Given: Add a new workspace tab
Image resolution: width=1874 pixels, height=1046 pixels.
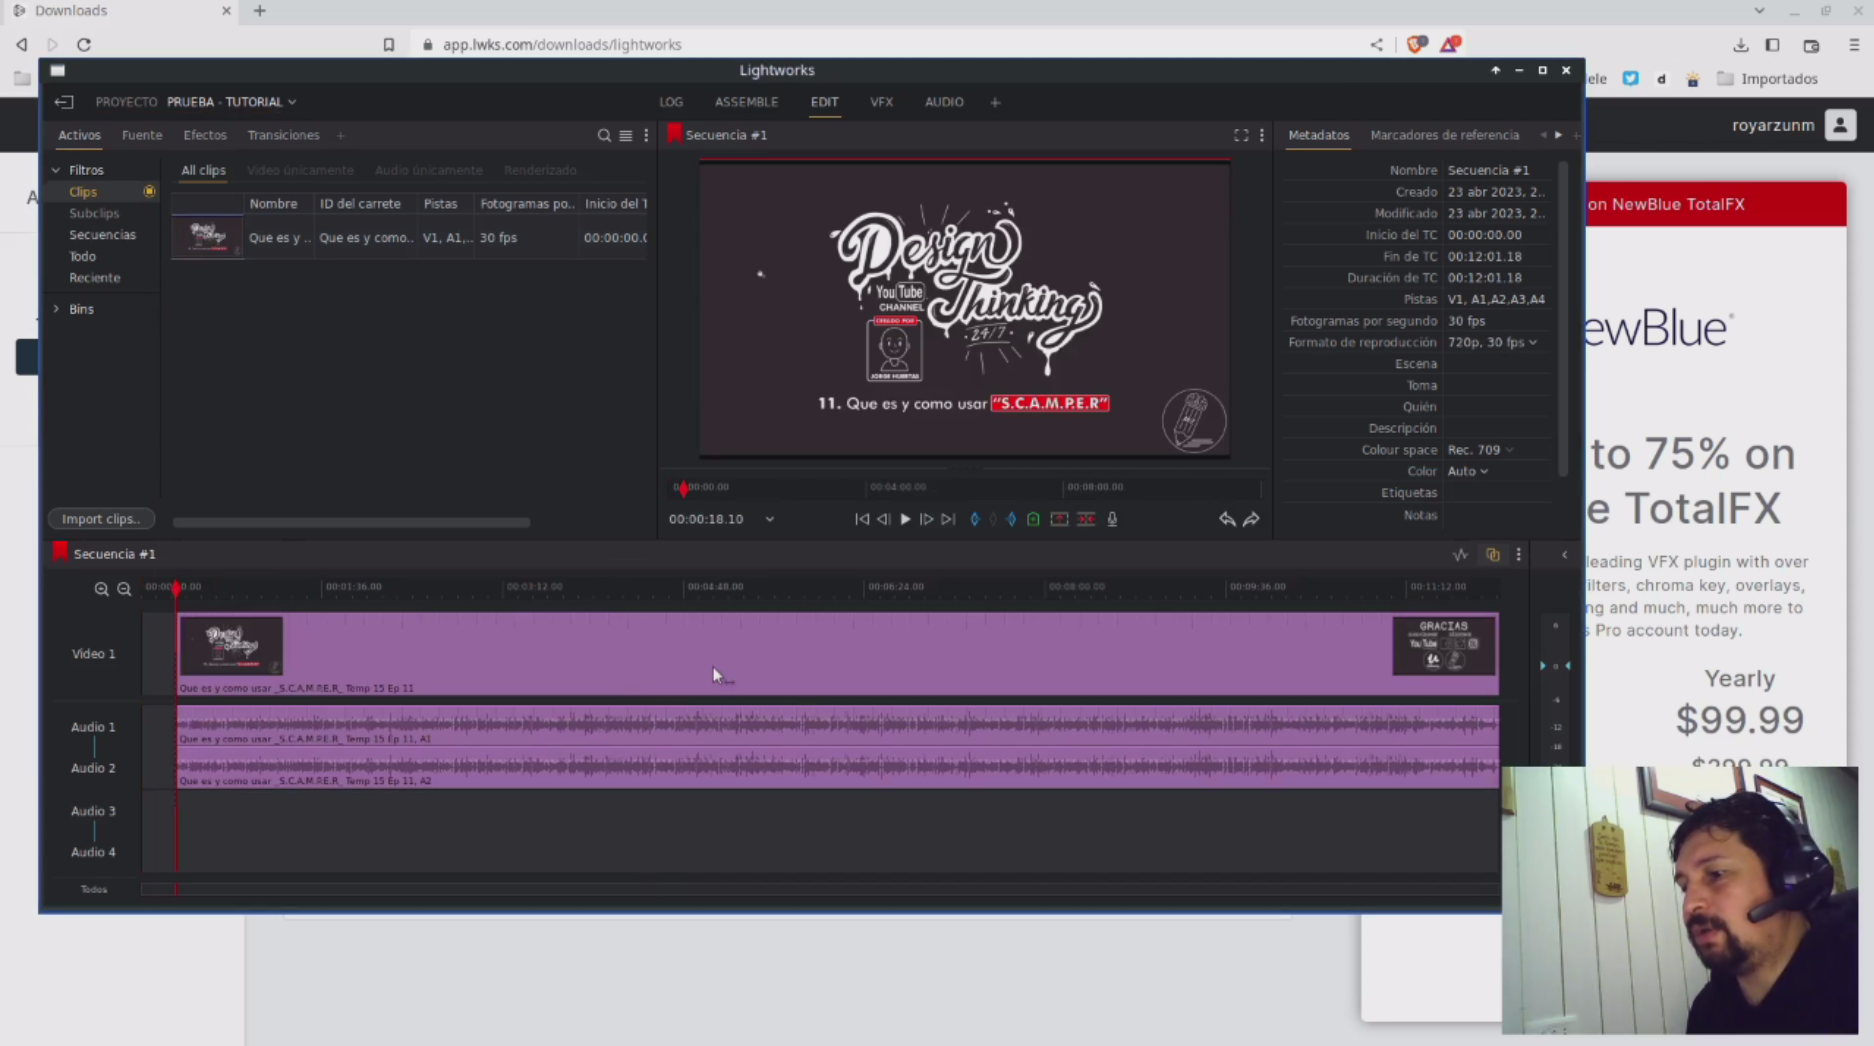Looking at the screenshot, I should (995, 102).
